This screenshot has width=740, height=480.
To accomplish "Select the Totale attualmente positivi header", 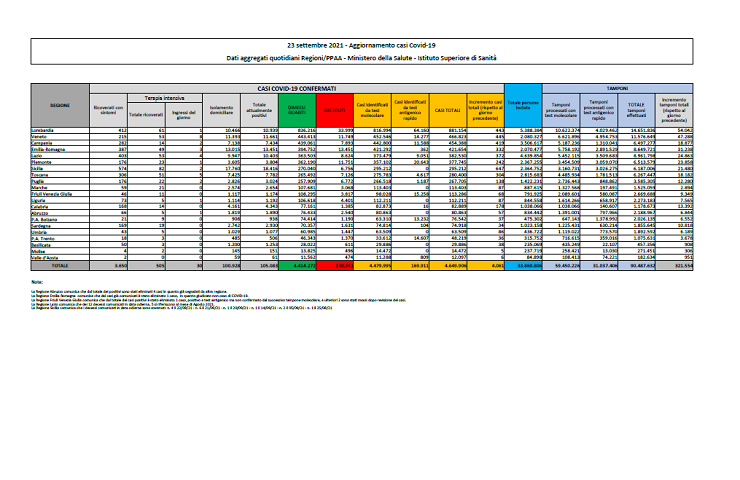I will coord(259,110).
